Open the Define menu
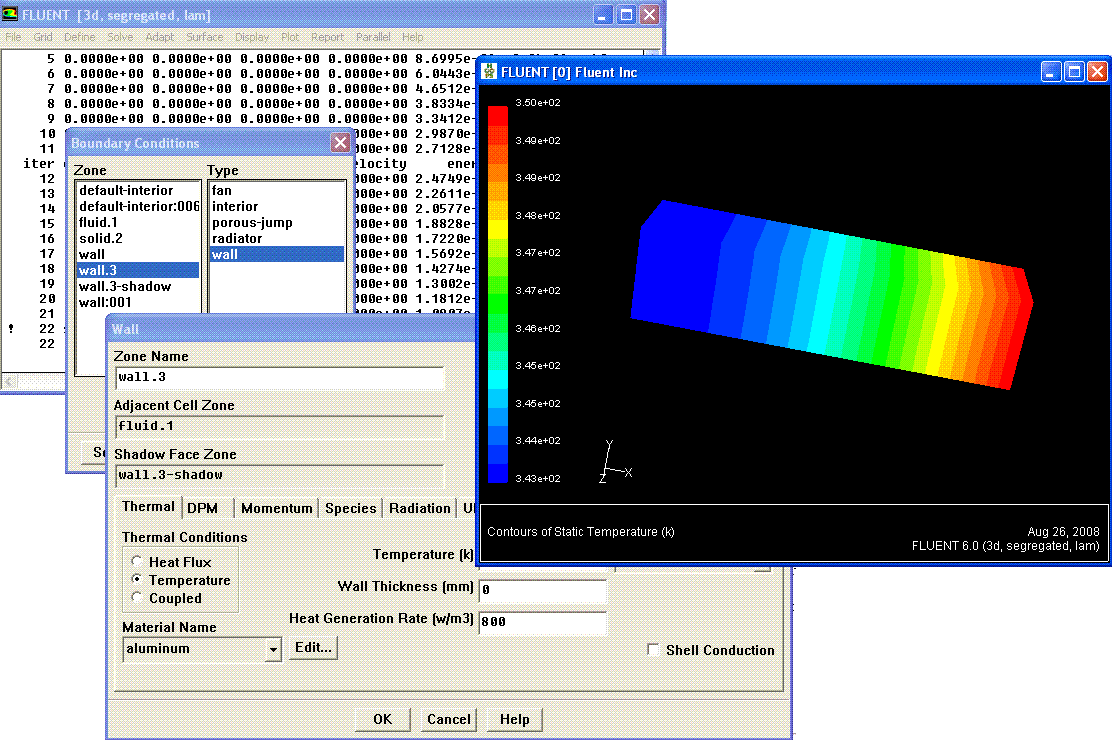Viewport: 1112px width, 740px height. coord(79,37)
